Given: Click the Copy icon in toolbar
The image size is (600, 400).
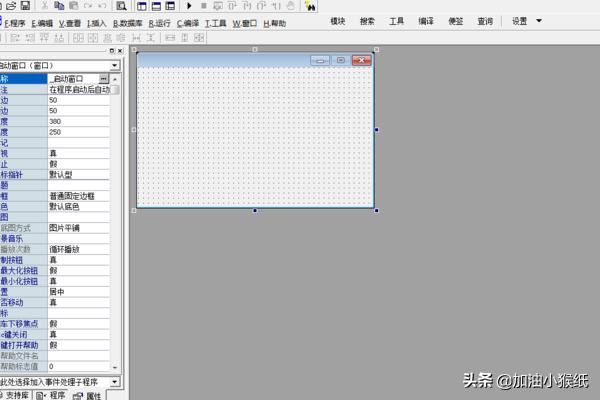Looking at the screenshot, I should coord(59,6).
